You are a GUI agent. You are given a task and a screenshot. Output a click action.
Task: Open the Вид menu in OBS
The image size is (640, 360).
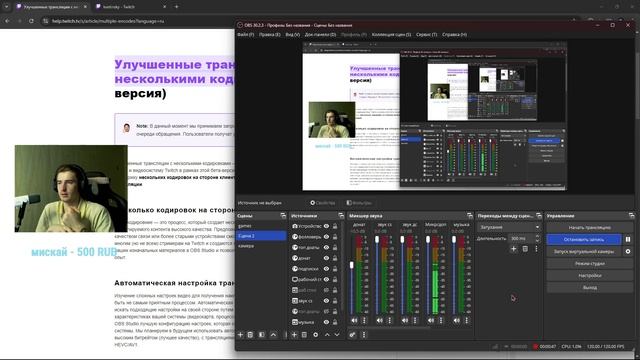coord(292,35)
